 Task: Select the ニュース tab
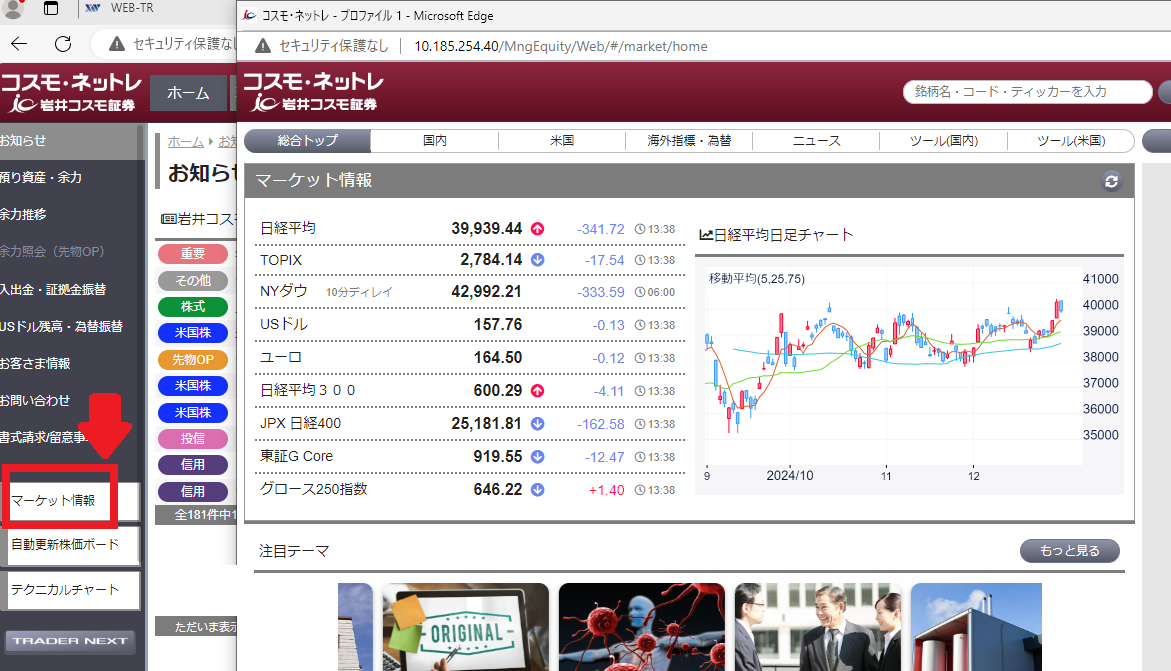coord(816,140)
